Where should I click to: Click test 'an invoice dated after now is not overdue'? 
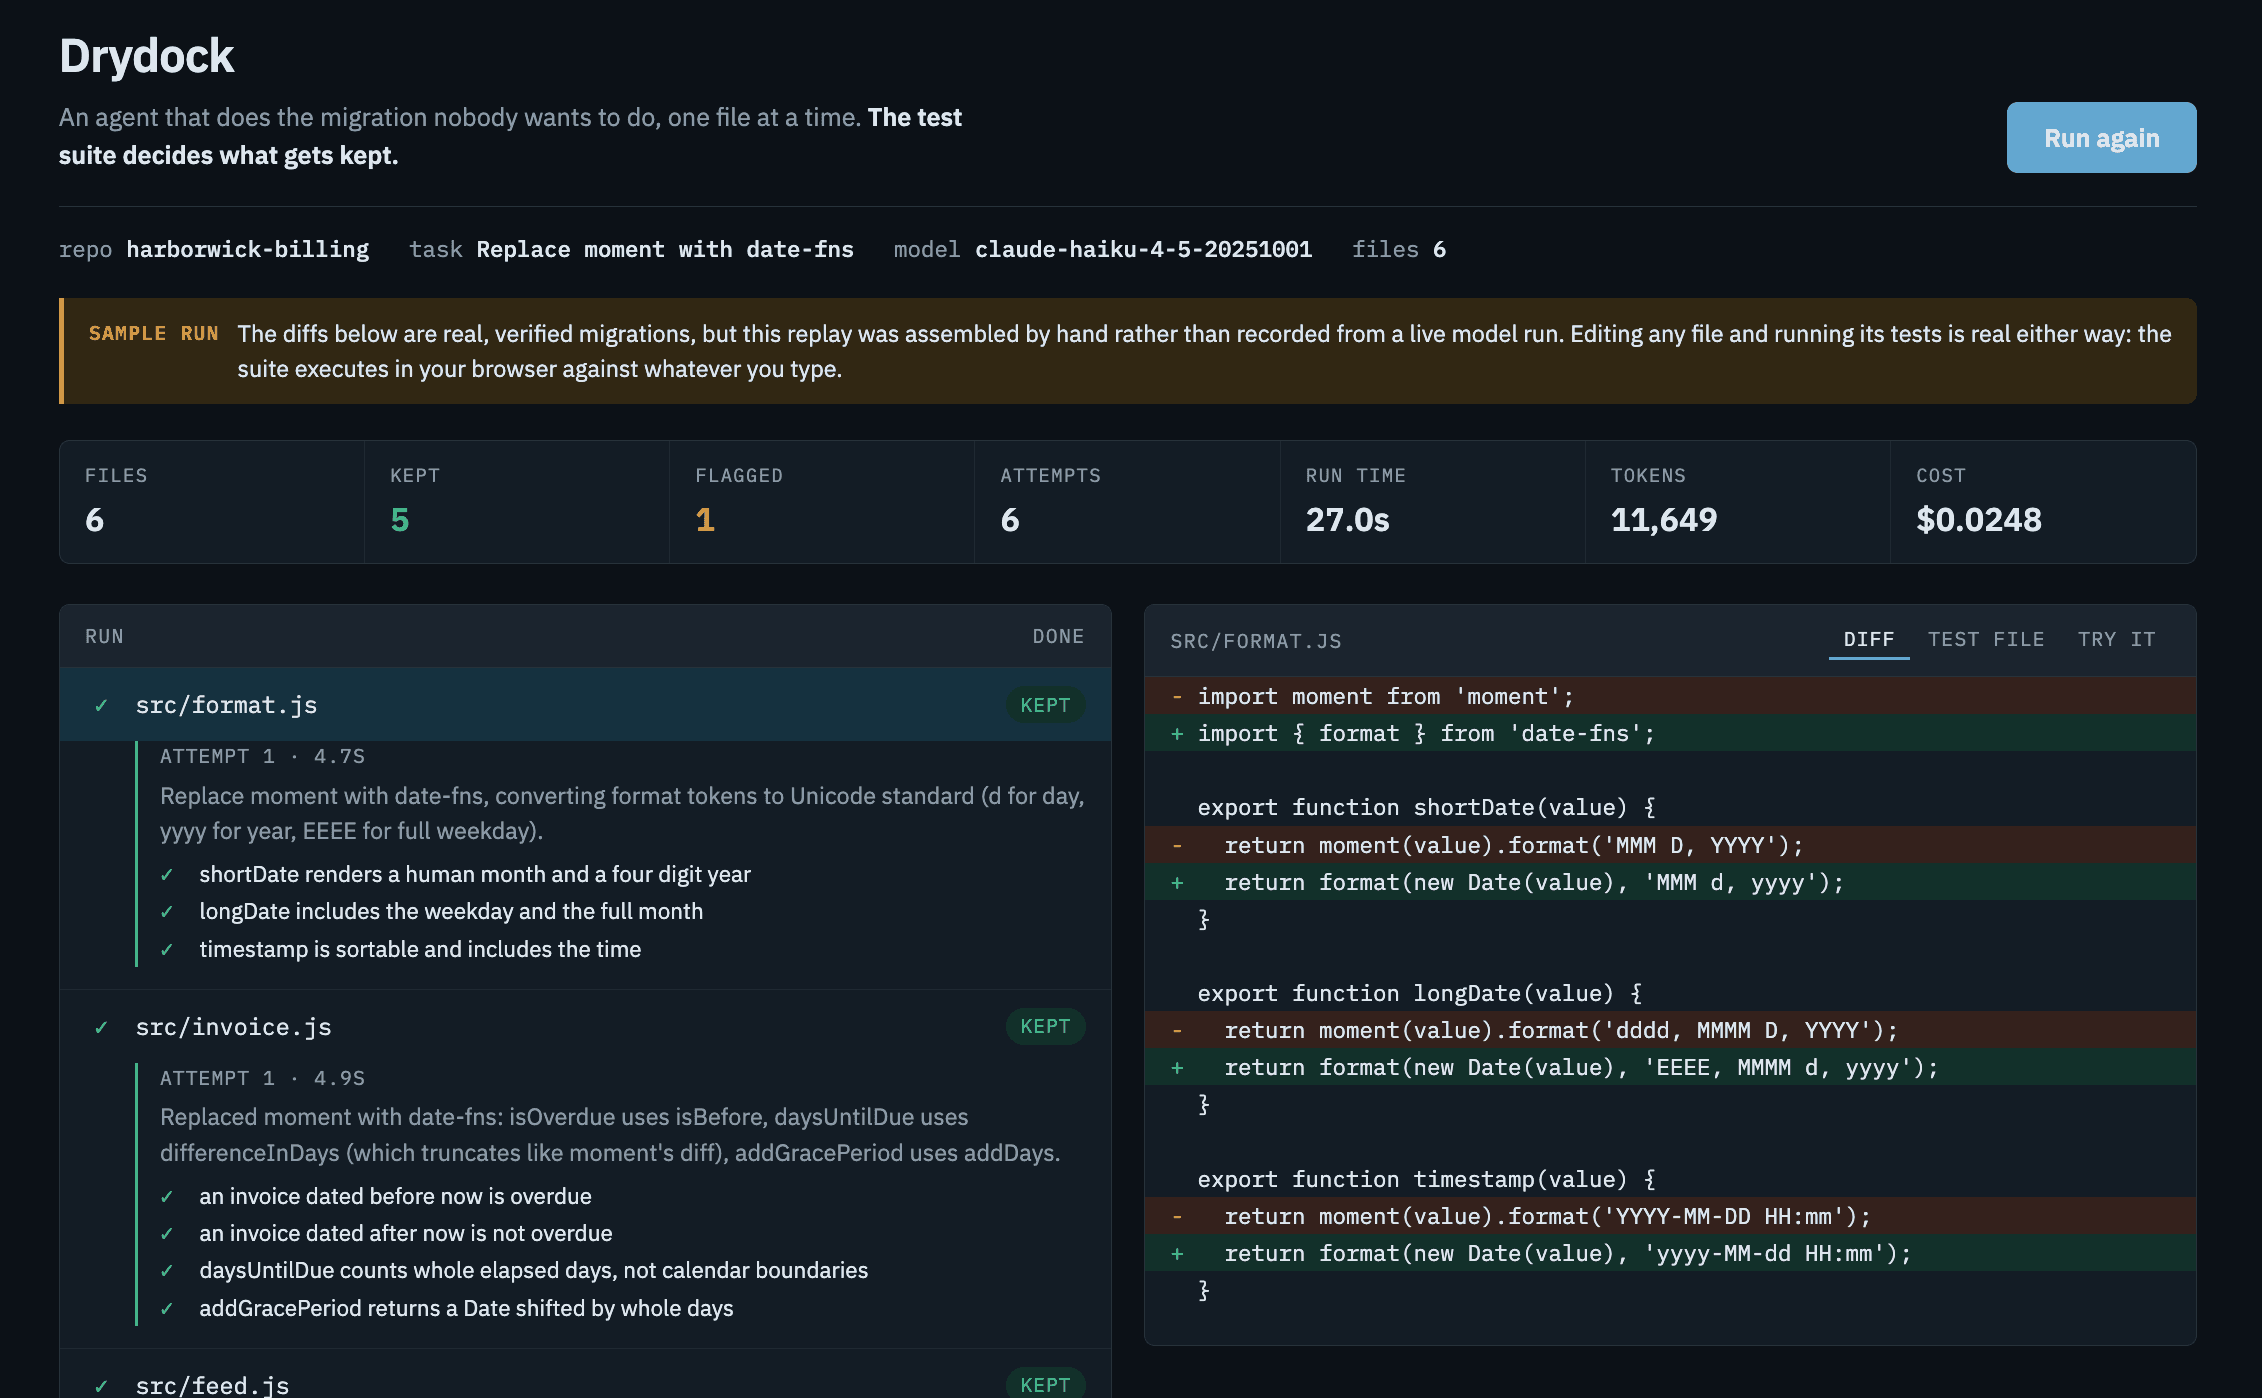click(406, 1234)
